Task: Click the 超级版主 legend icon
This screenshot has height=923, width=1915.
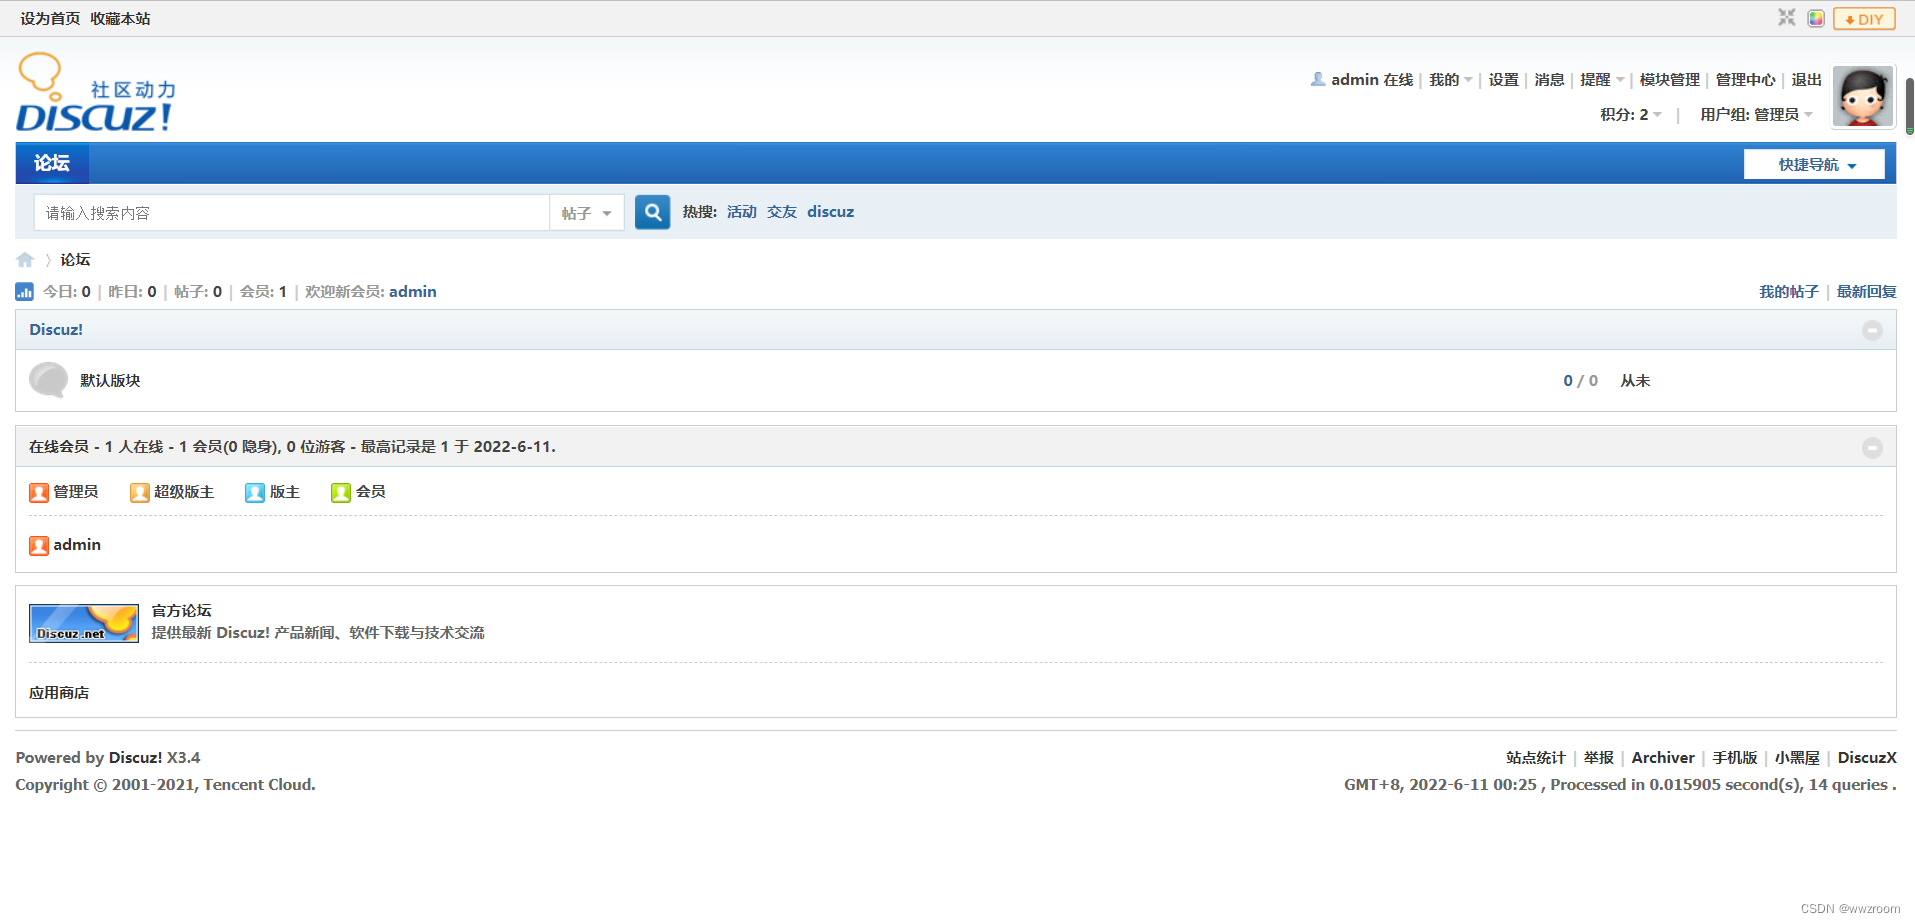Action: coord(140,492)
